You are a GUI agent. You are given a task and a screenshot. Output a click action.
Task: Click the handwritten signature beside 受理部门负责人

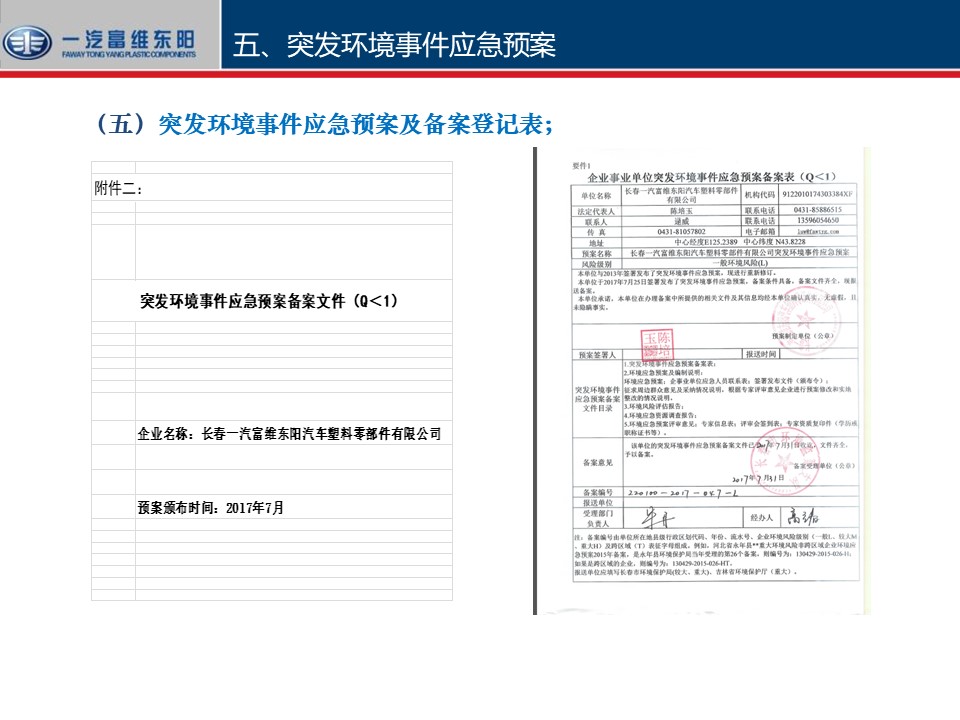pos(658,519)
